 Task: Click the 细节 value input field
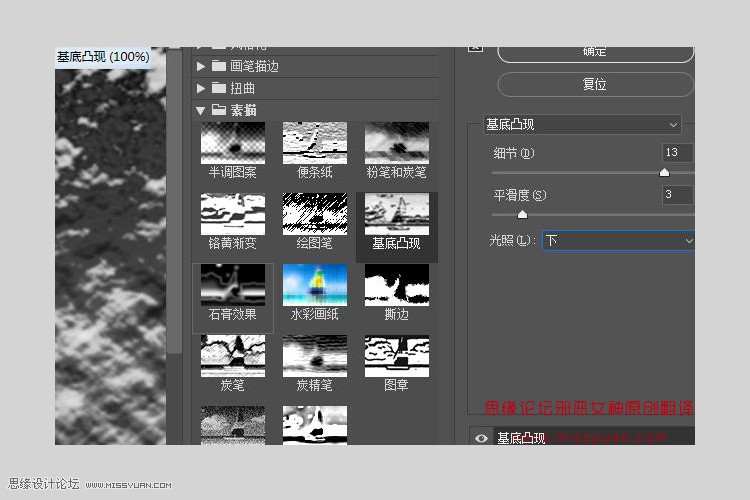678,152
